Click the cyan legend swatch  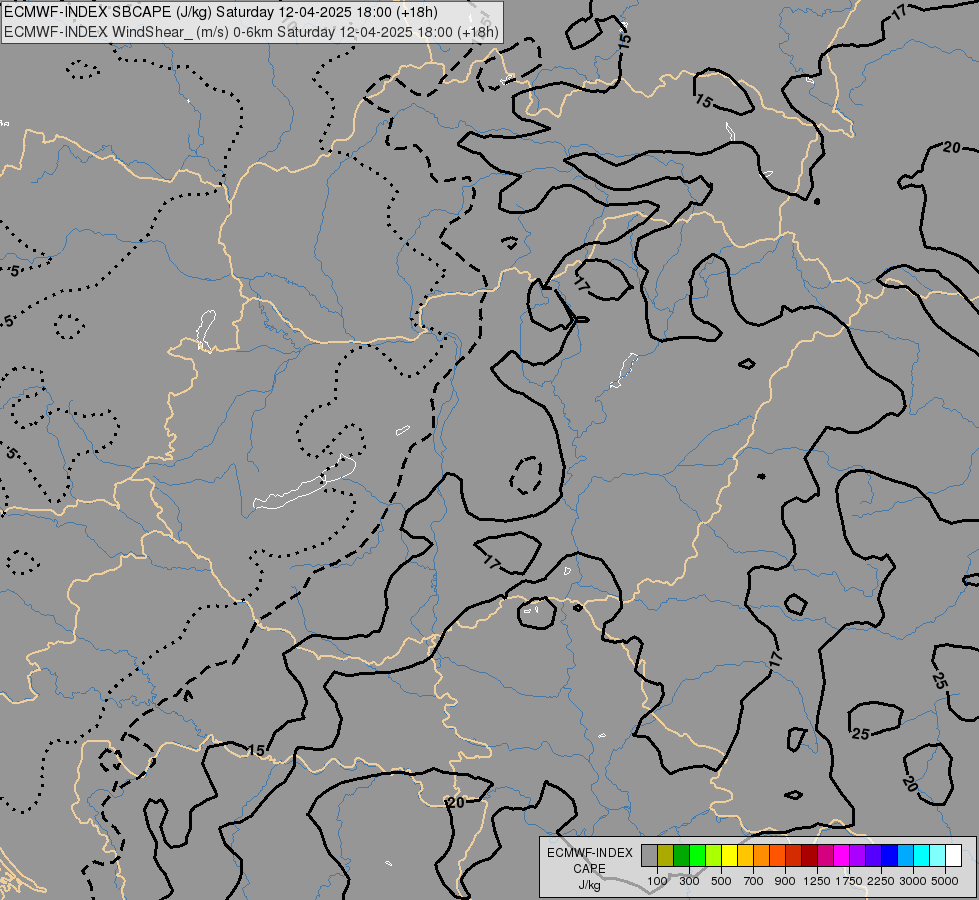(921, 855)
